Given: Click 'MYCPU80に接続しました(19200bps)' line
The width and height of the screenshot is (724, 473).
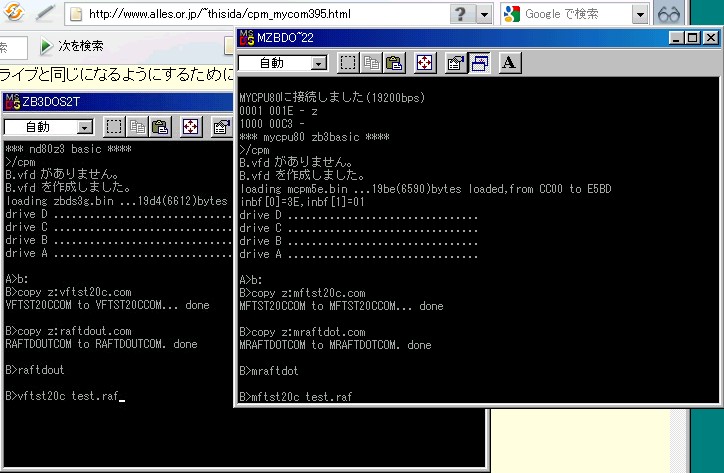Looking at the screenshot, I should click(332, 97).
